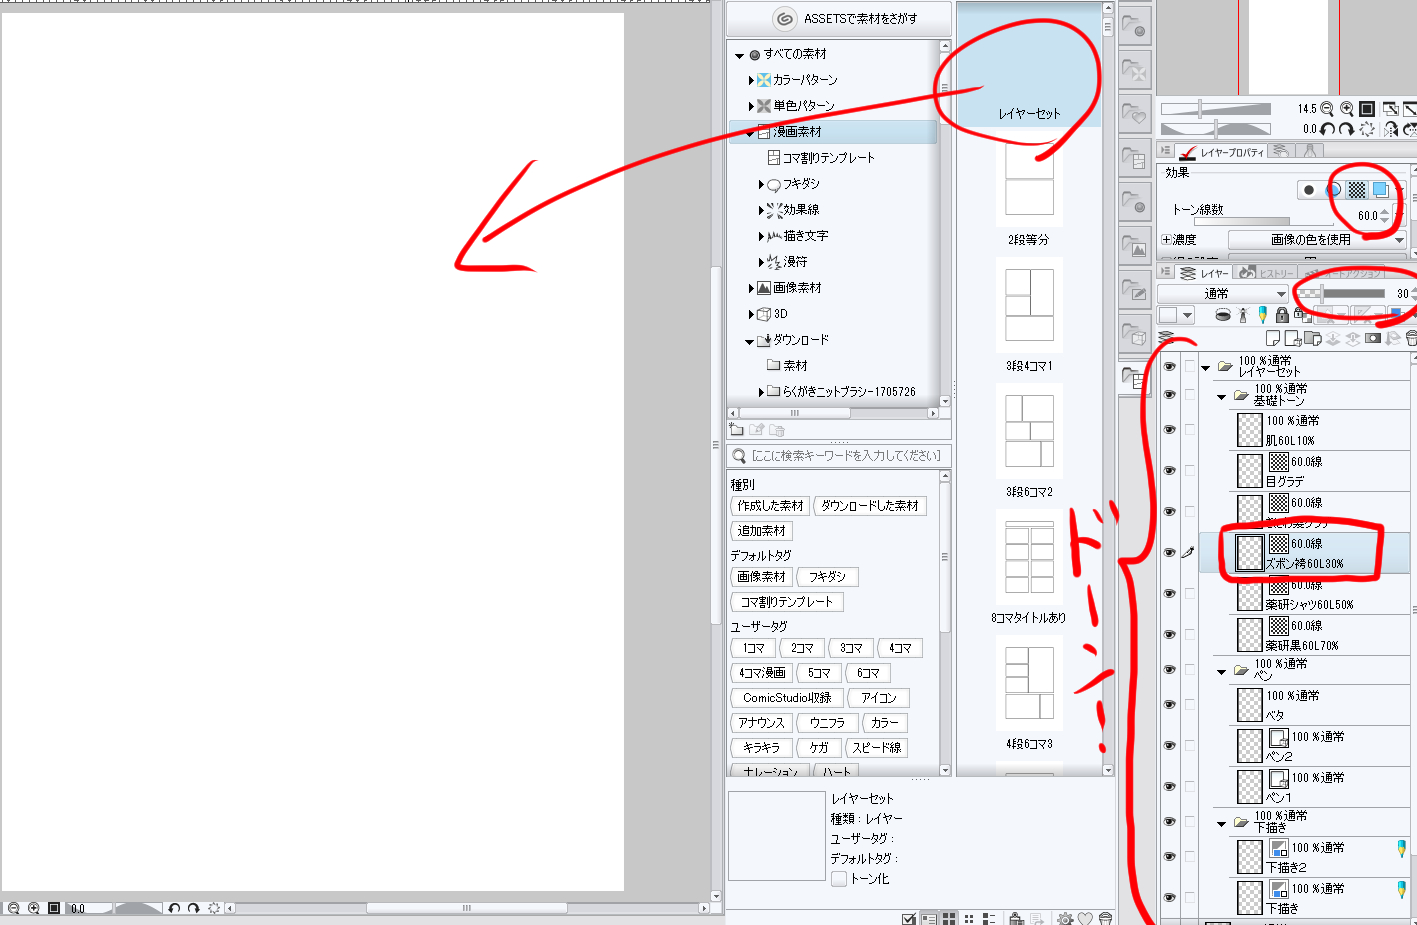Hide the 下描き2 layer
This screenshot has width=1417, height=925.
[x=1169, y=856]
